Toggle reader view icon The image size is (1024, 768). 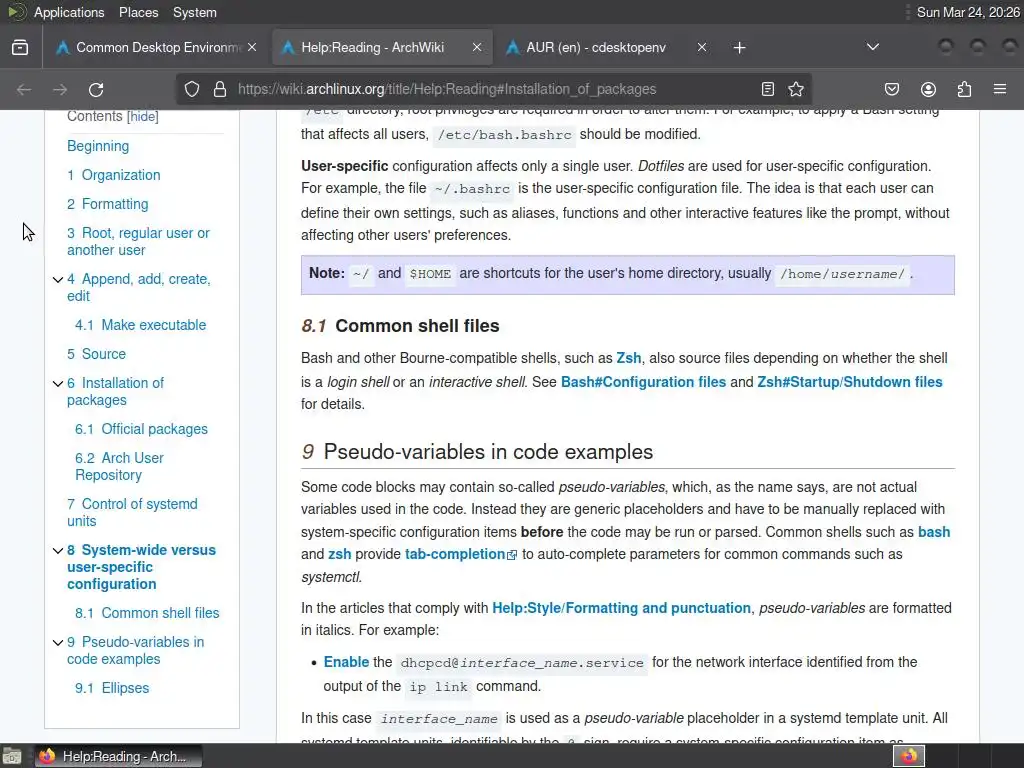pyautogui.click(x=768, y=89)
